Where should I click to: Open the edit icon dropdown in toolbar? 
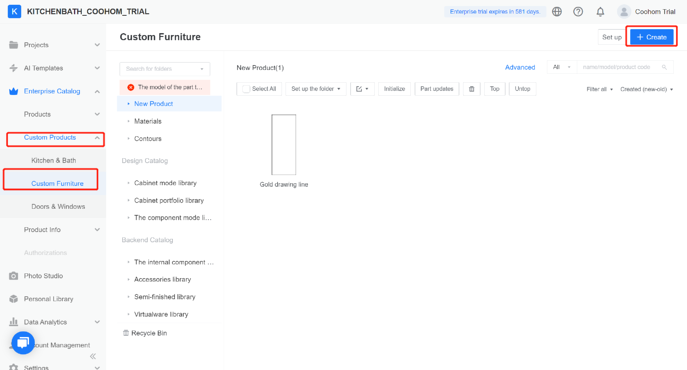pyautogui.click(x=362, y=89)
